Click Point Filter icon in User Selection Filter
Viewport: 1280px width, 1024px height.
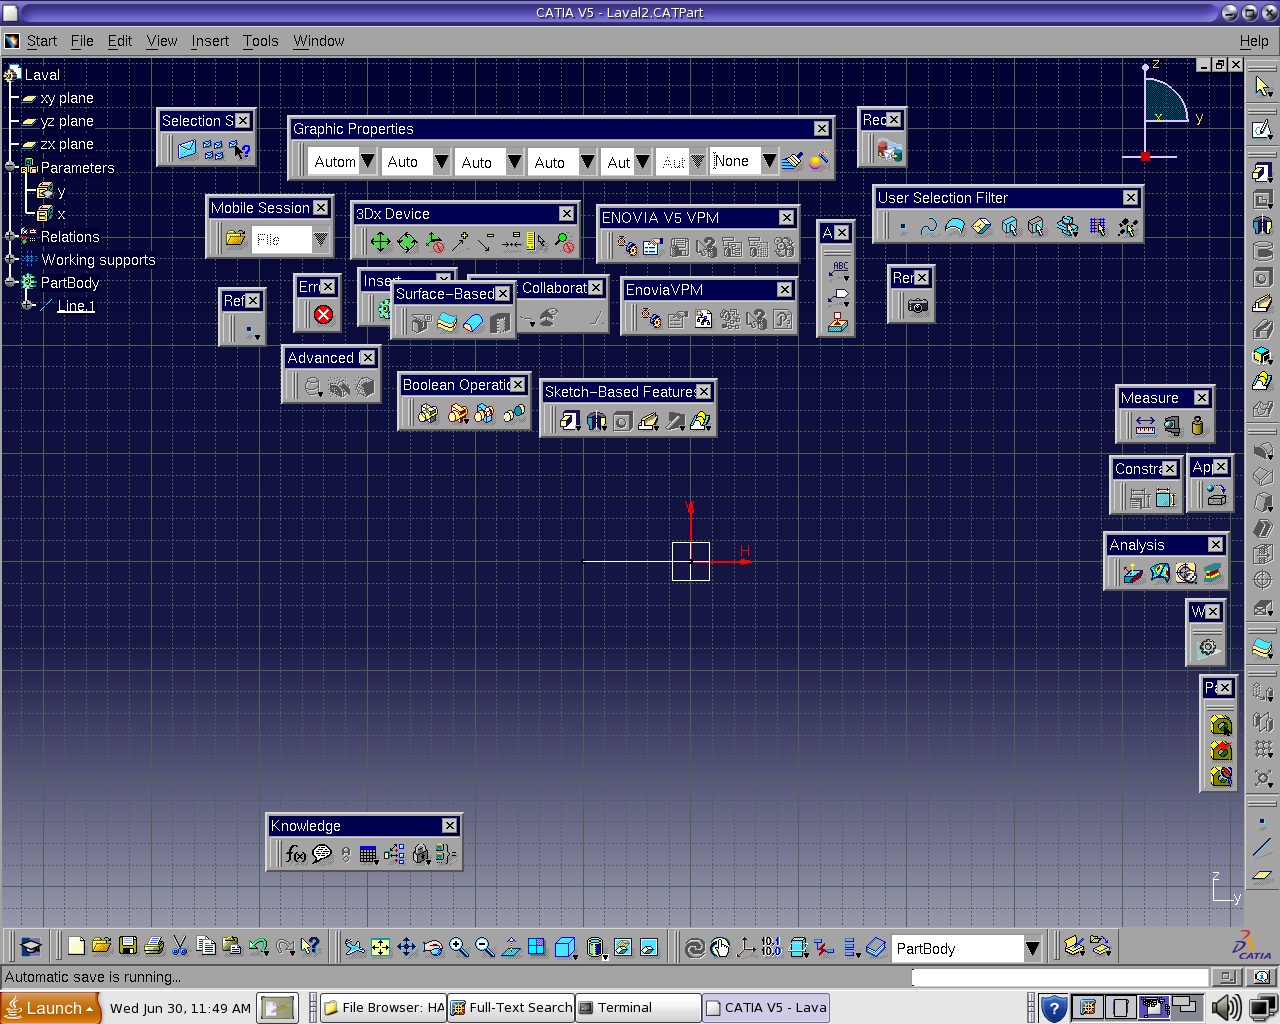(x=903, y=227)
